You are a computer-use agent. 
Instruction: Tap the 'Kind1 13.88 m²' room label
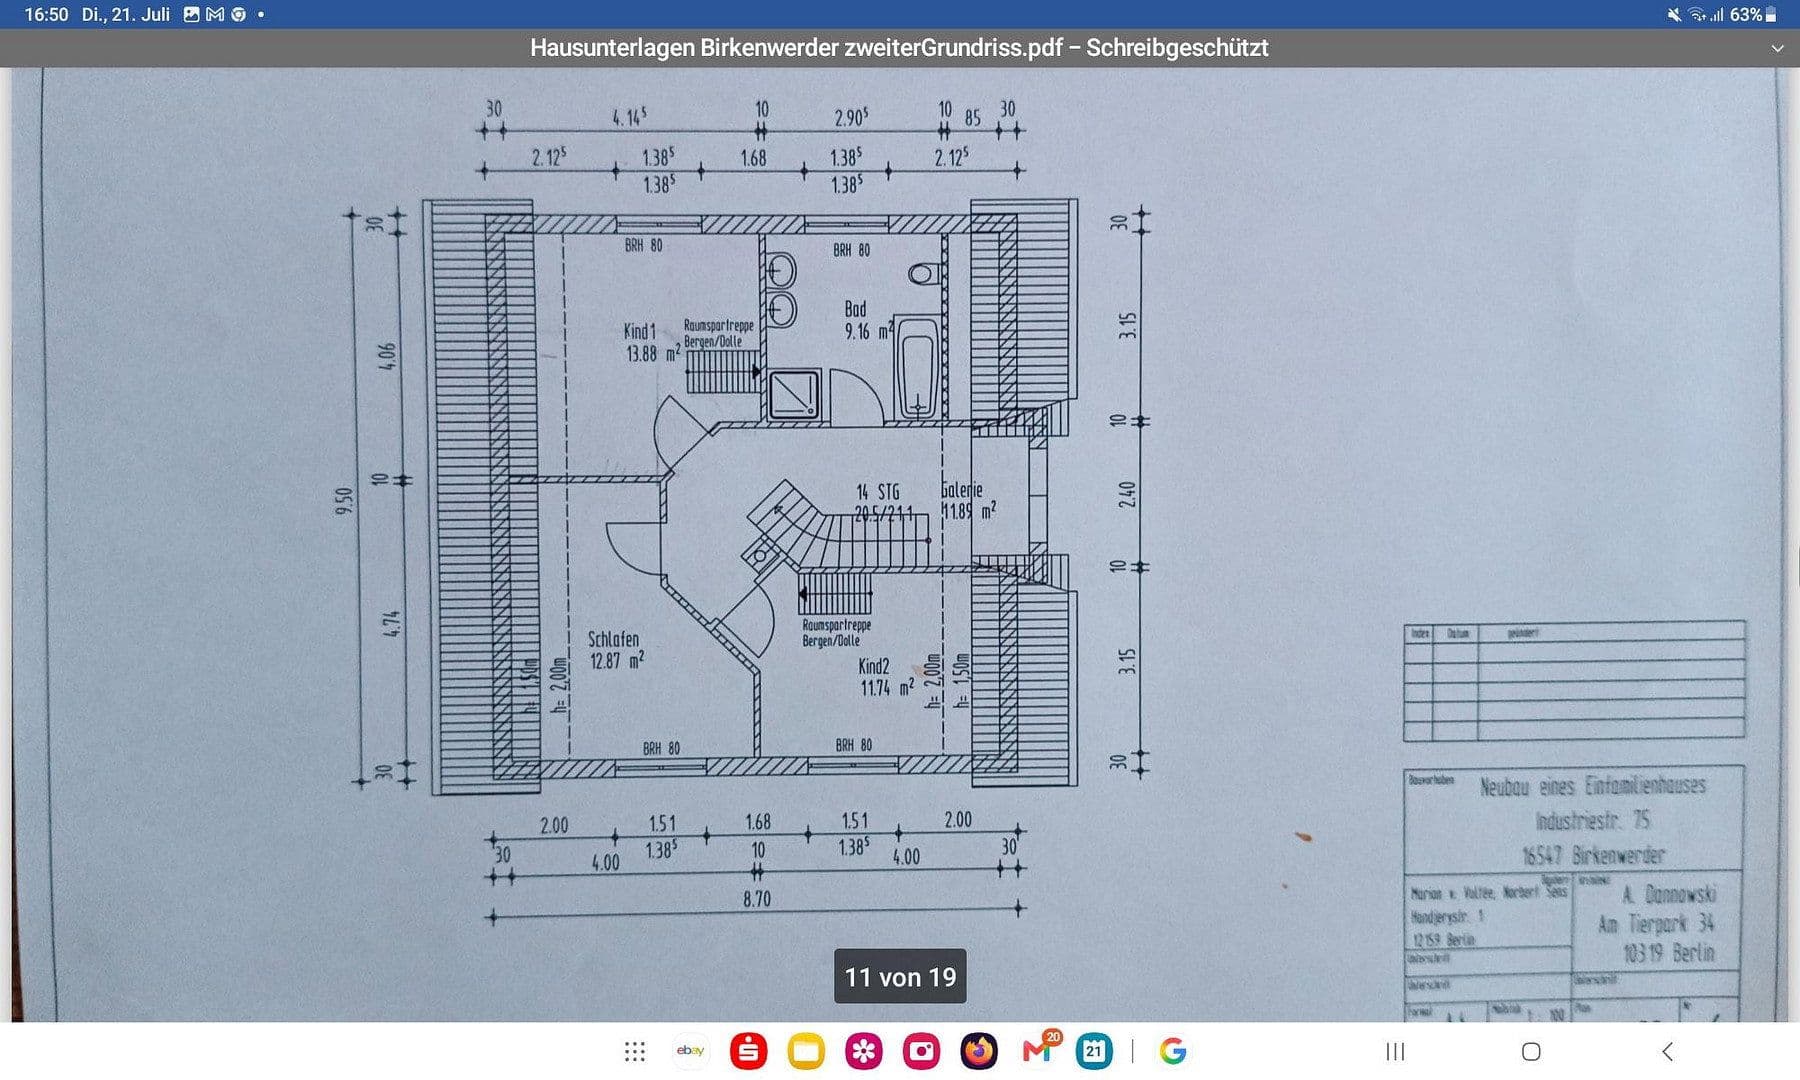[651, 342]
